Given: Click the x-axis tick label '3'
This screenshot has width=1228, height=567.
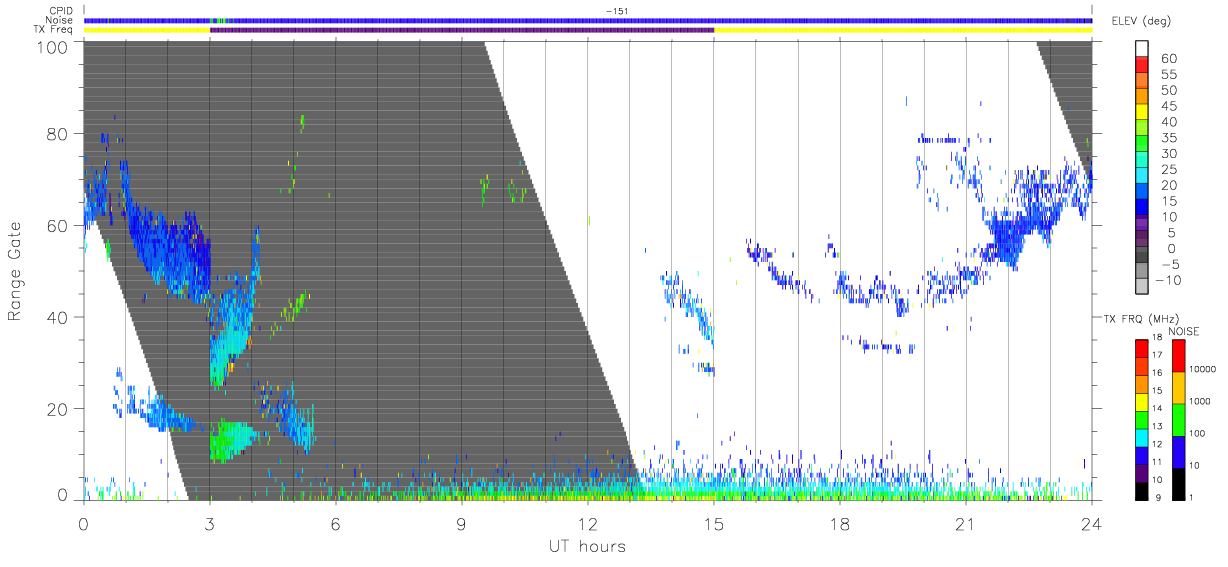Looking at the screenshot, I should point(209,524).
